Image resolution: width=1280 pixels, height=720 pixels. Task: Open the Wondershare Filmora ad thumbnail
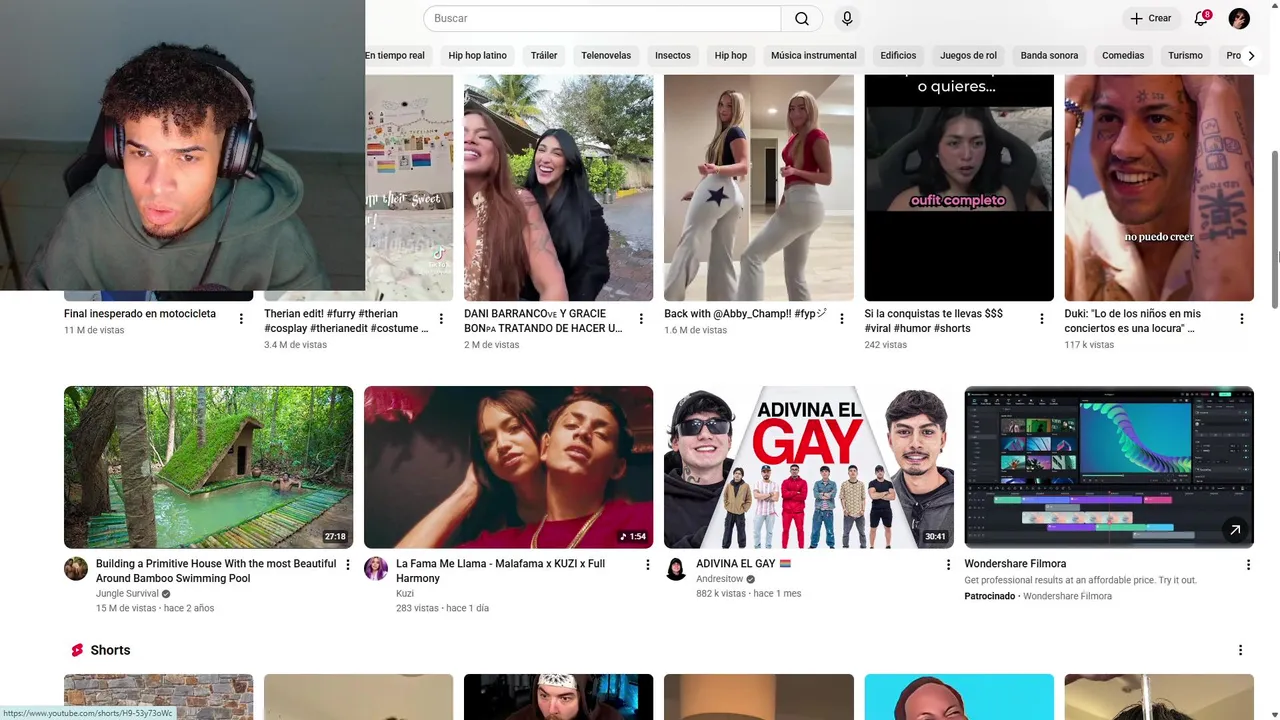click(x=1109, y=467)
